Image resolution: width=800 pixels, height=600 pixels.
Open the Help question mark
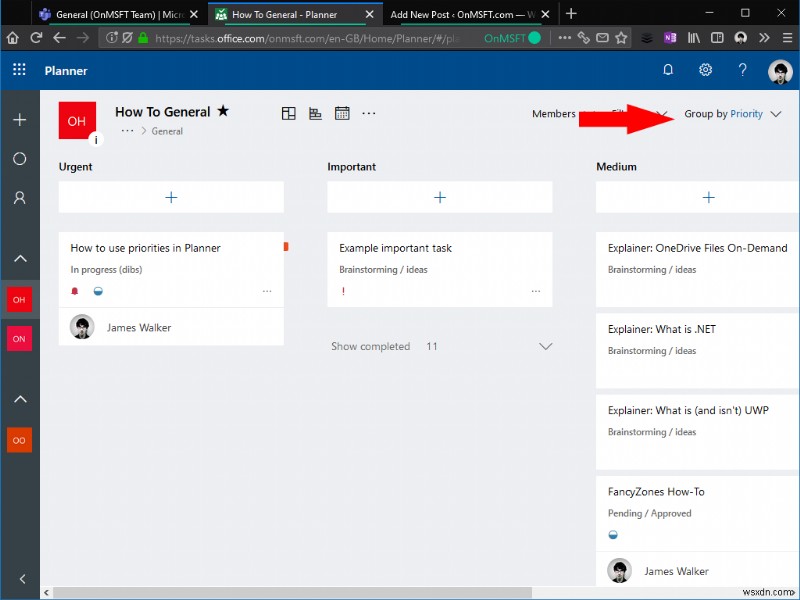coord(742,71)
